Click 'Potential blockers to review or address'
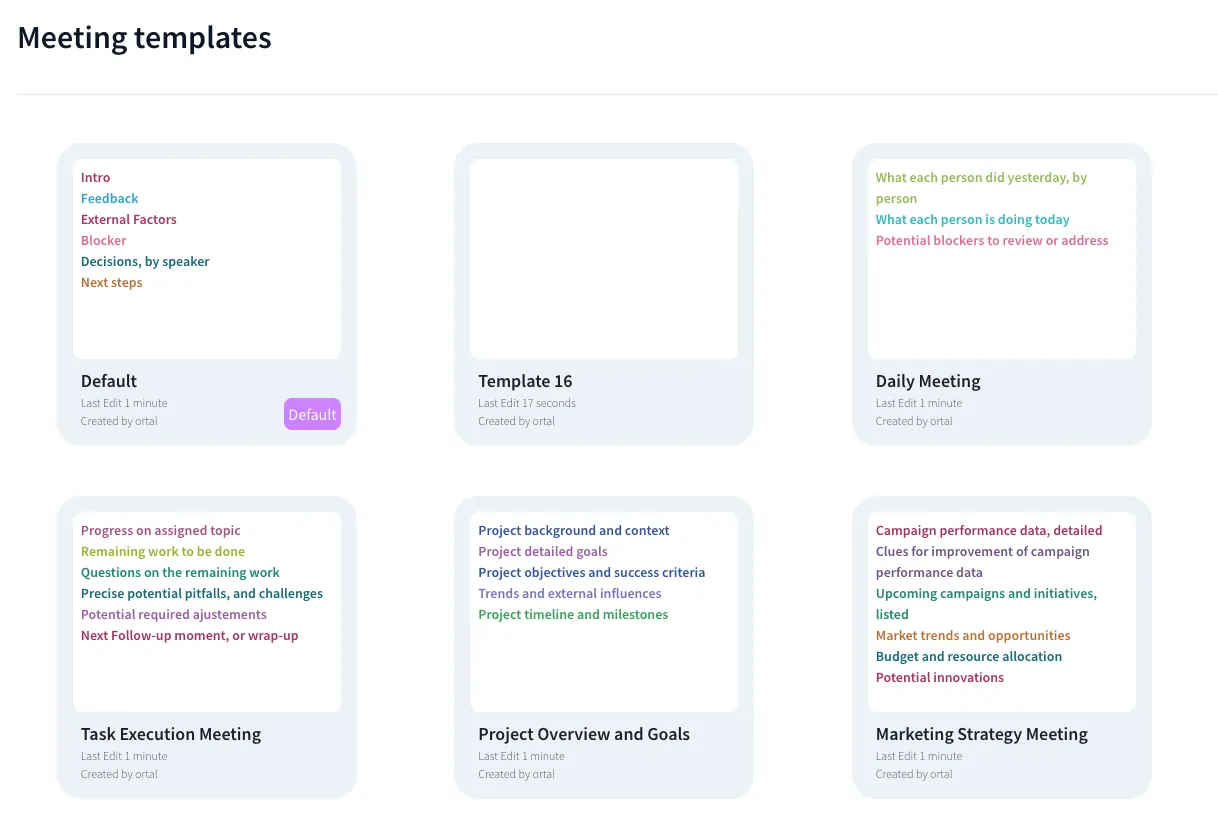Screen dimensions: 1218x813 click(992, 241)
